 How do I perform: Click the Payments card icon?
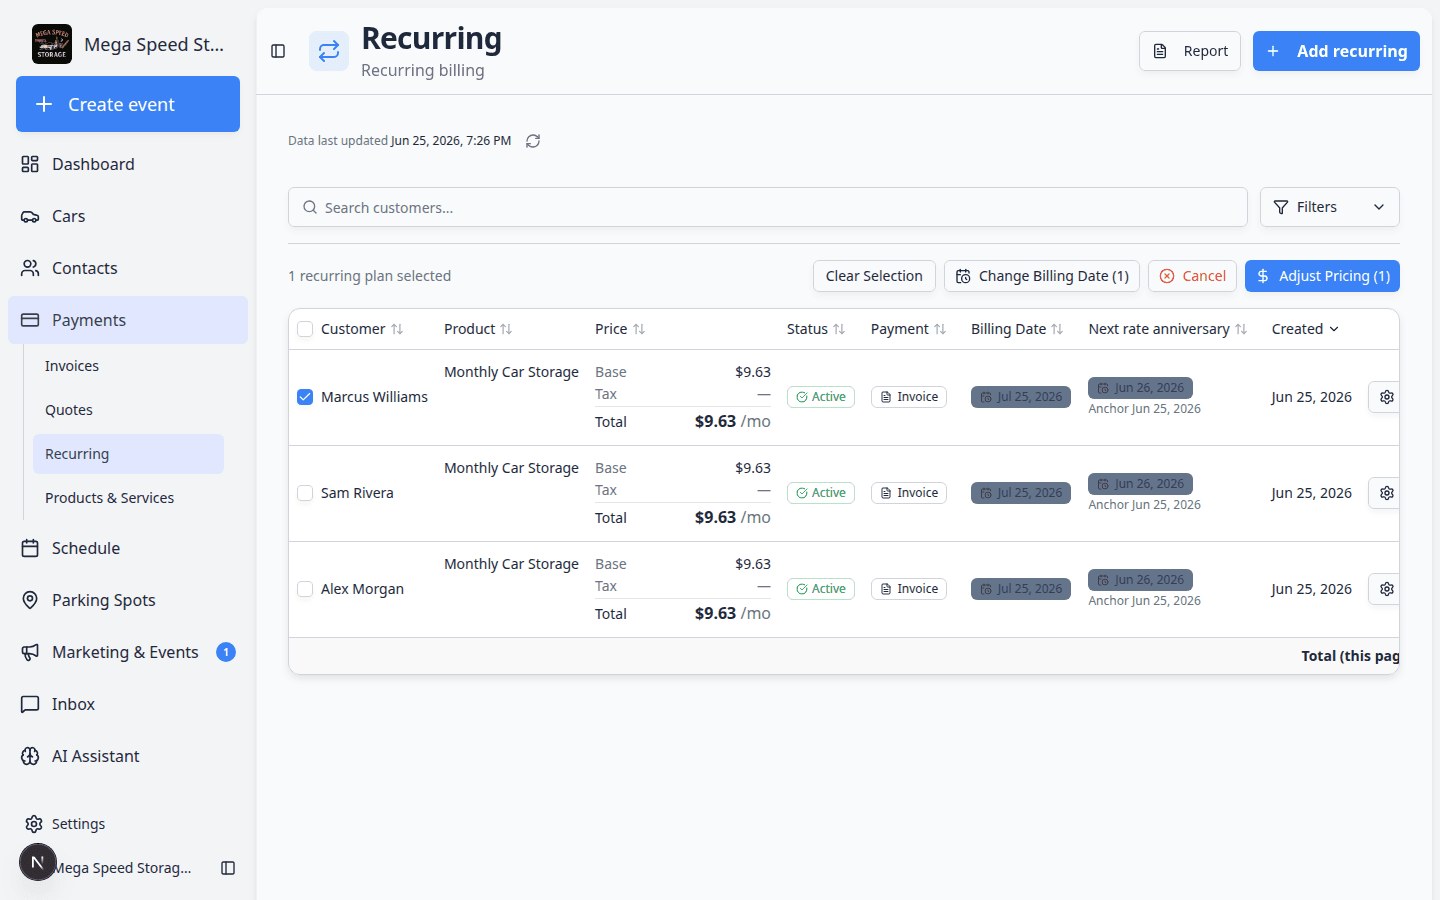pyautogui.click(x=30, y=320)
